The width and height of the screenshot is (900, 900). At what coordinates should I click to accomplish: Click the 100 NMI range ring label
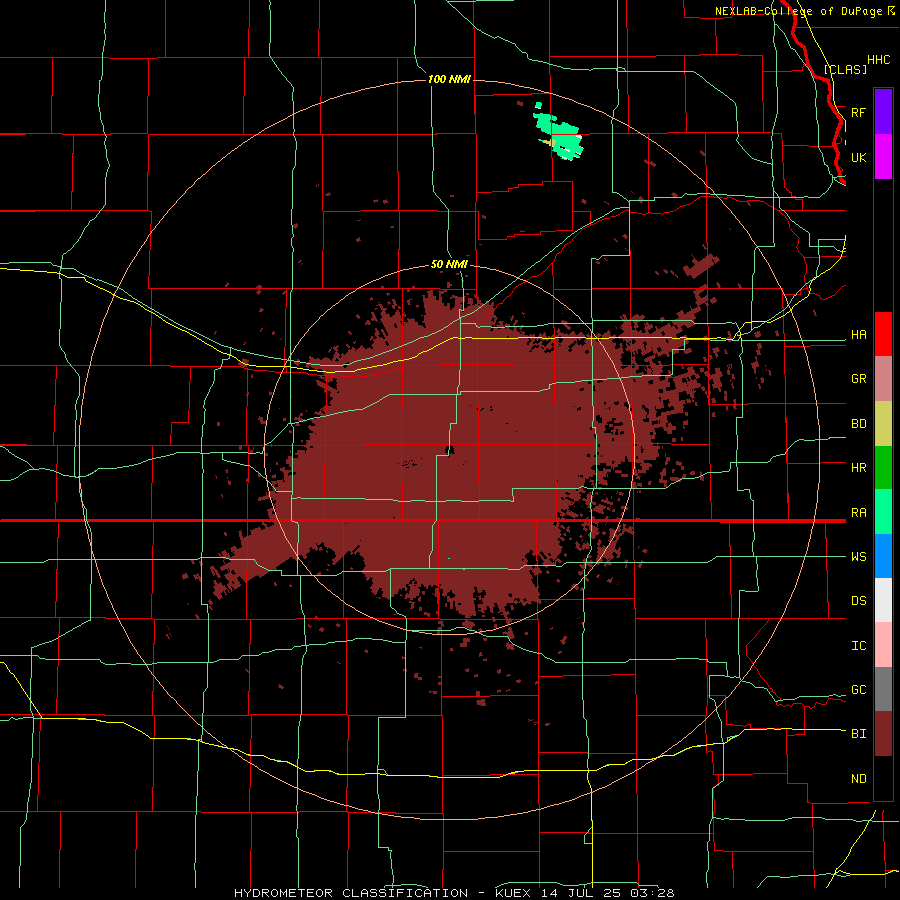tap(449, 79)
